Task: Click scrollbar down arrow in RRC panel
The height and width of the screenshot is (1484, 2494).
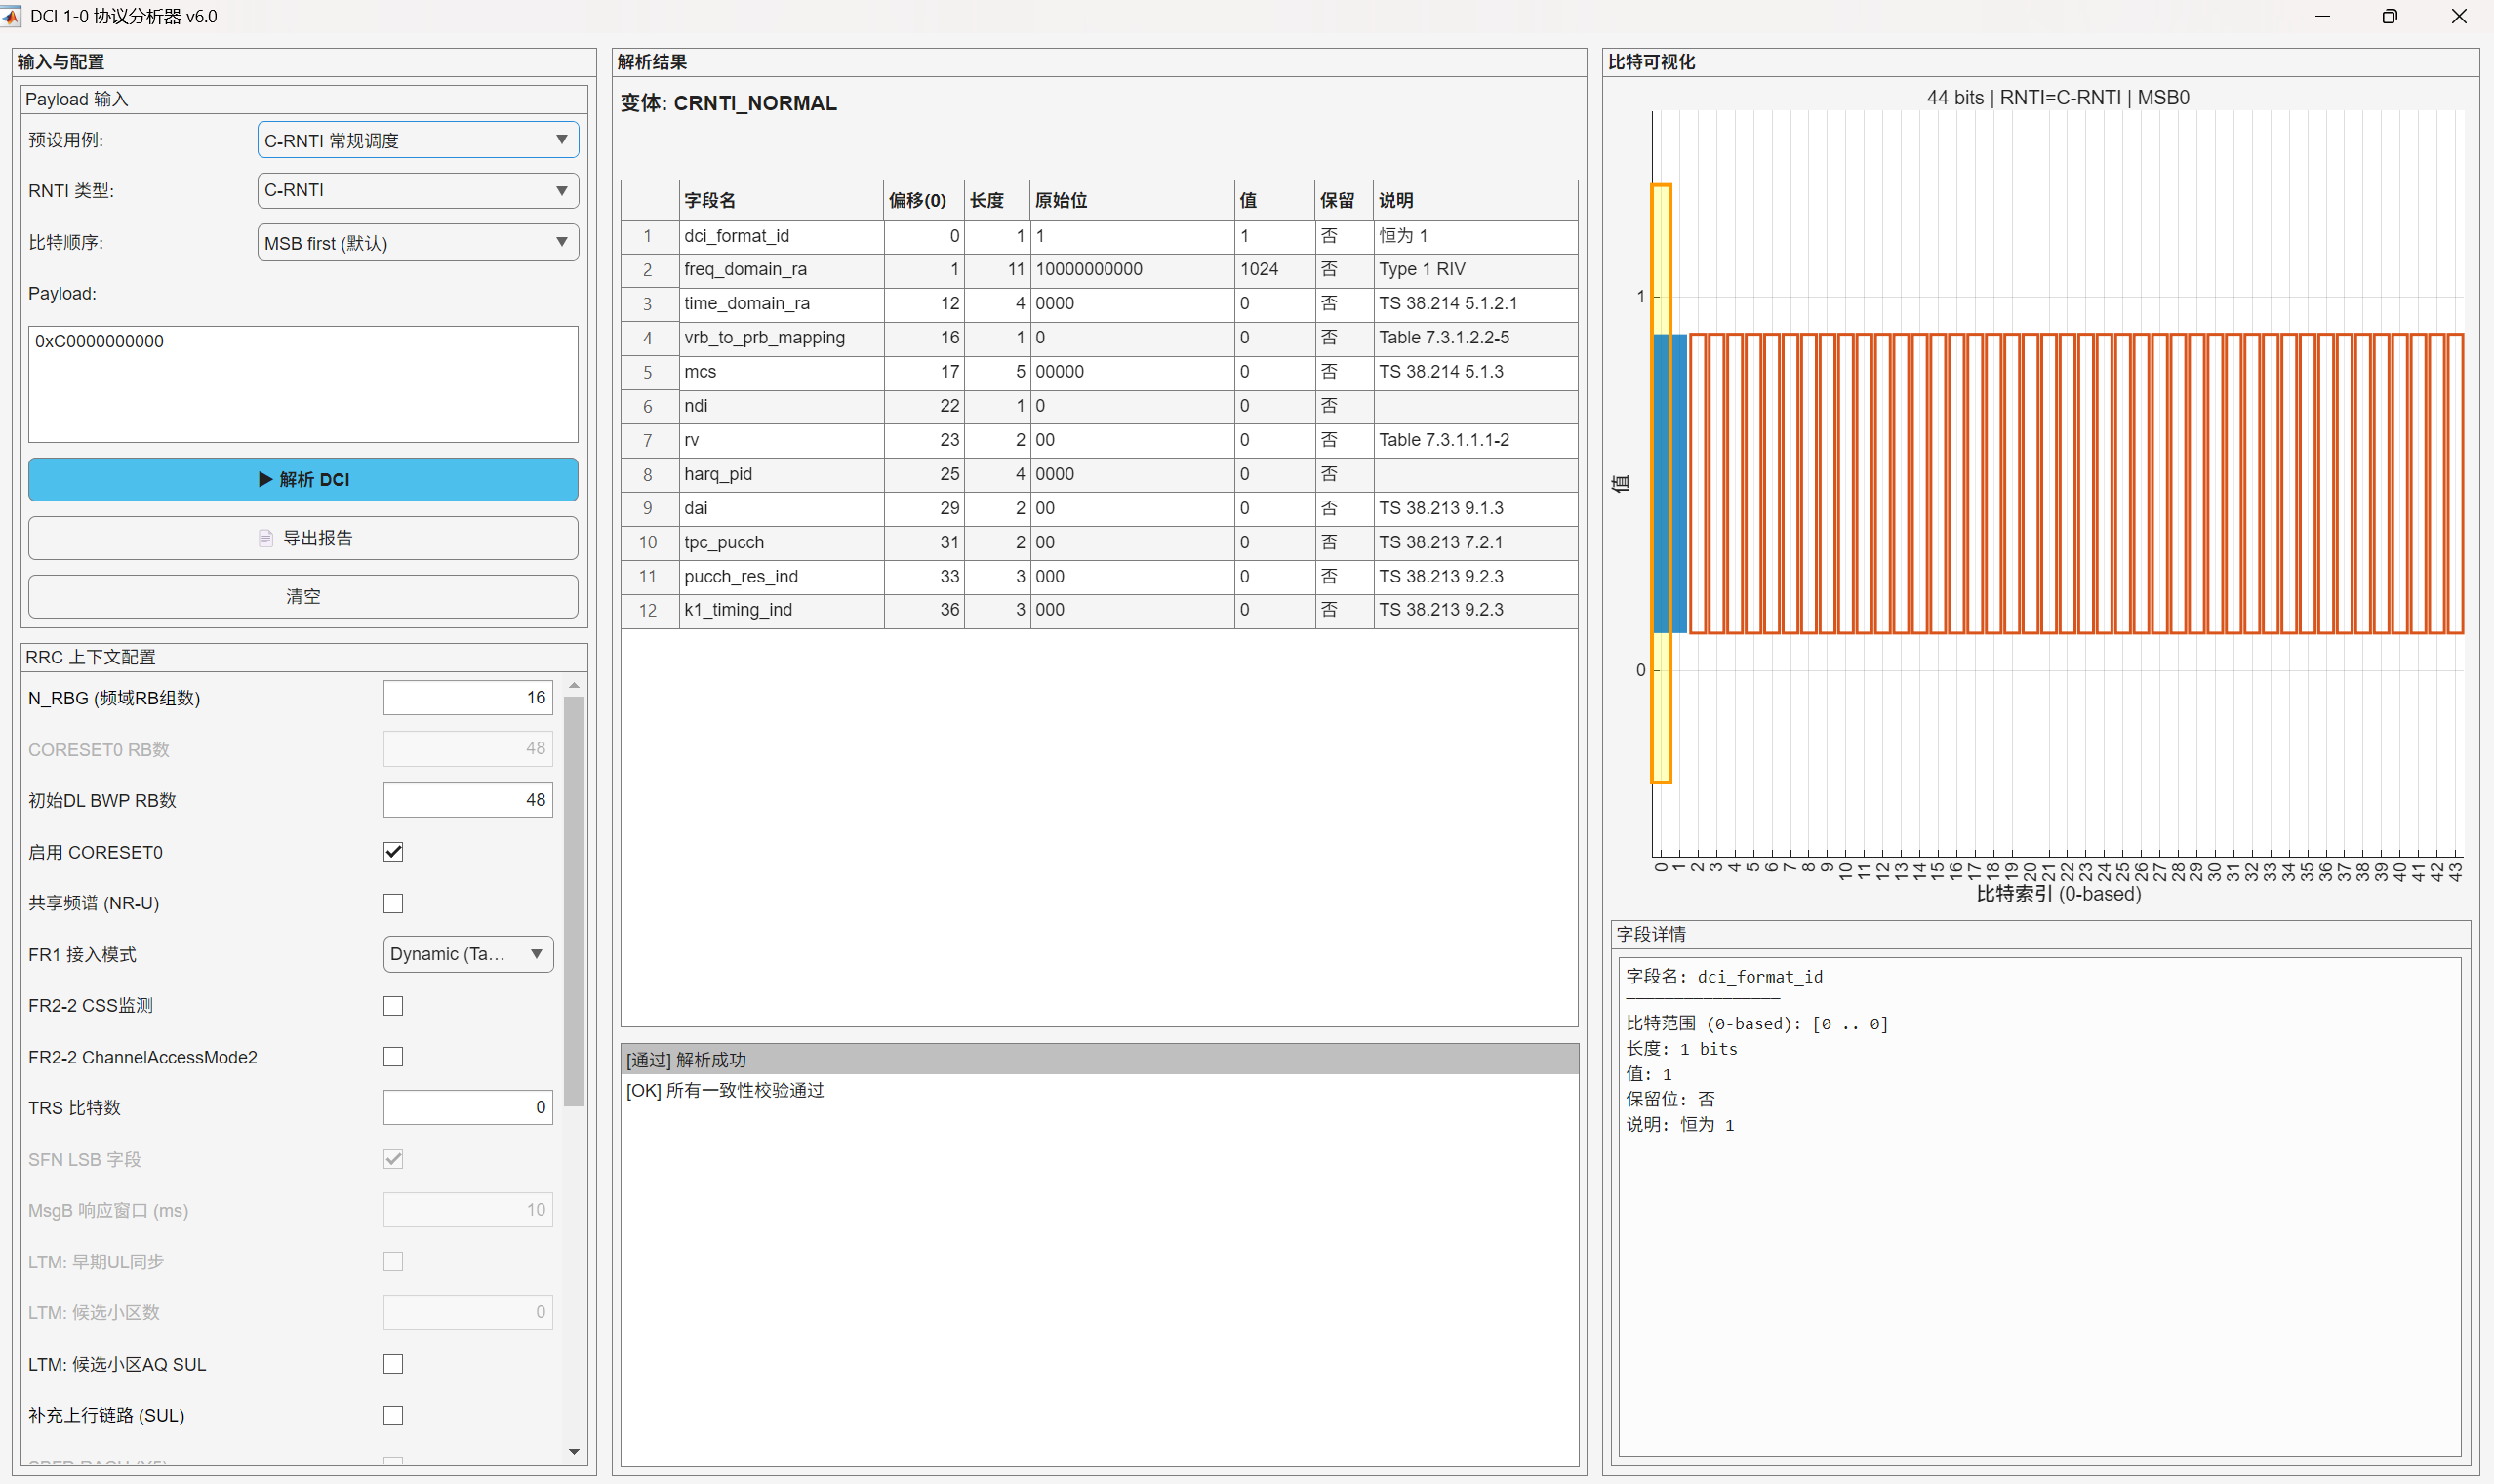Action: pos(574,1451)
